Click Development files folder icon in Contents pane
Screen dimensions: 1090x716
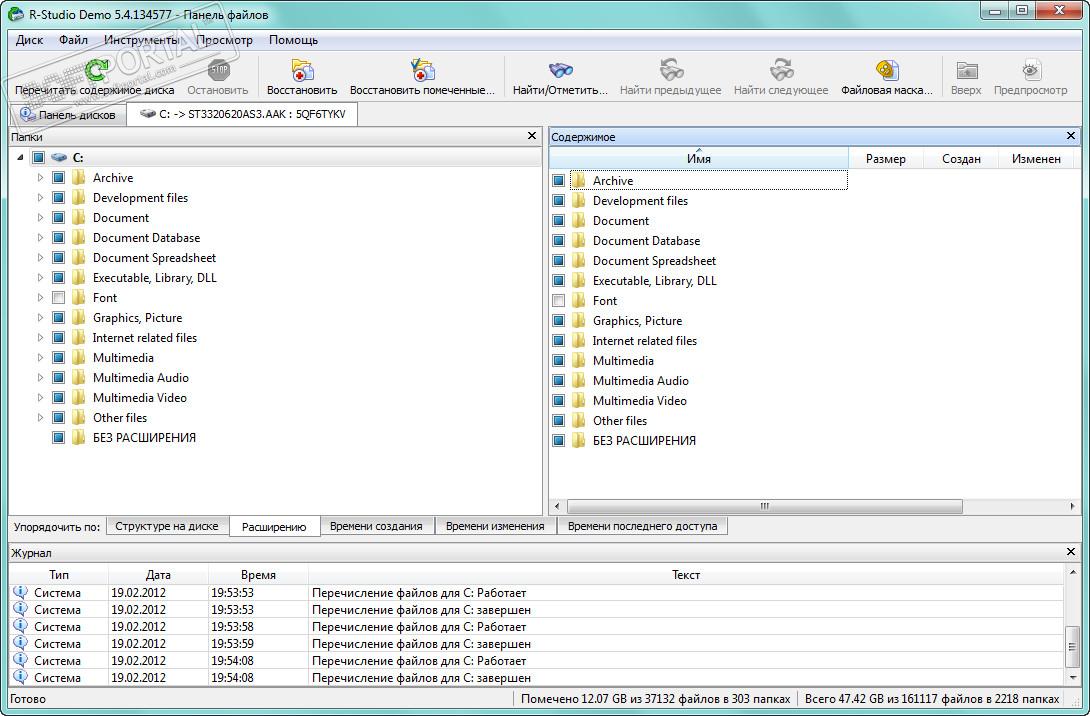(x=578, y=201)
